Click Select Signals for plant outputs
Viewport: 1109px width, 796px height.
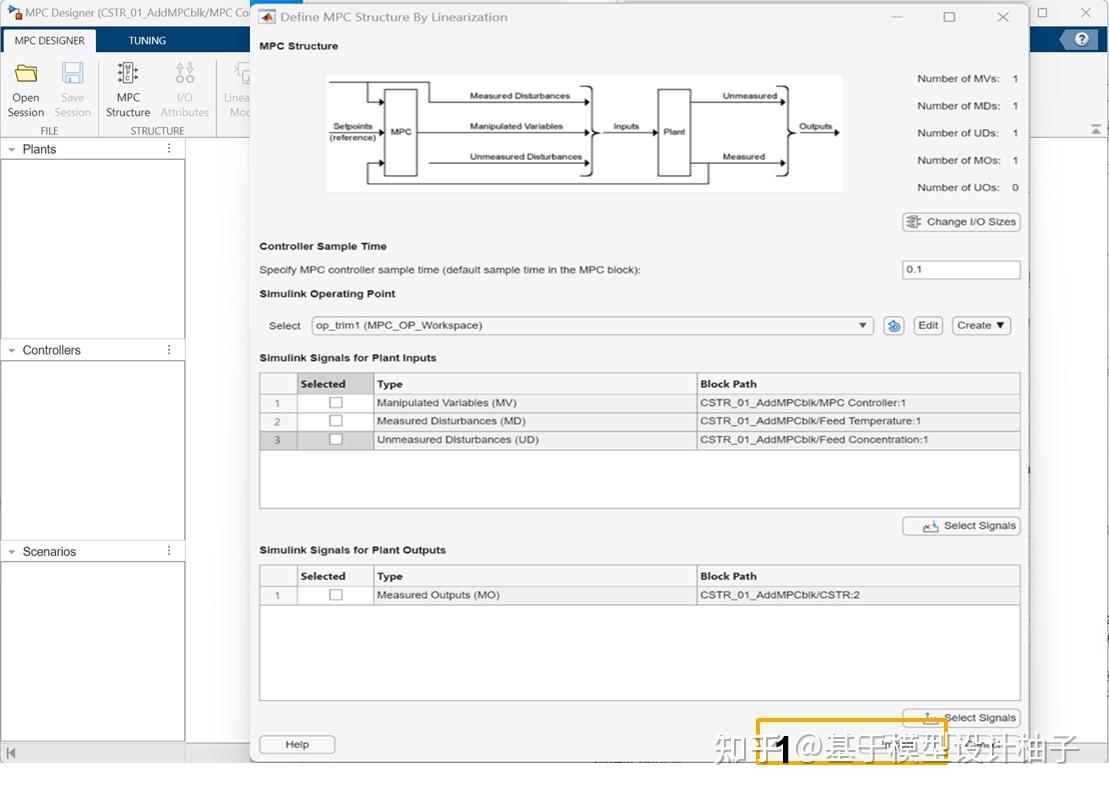pyautogui.click(x=960, y=717)
